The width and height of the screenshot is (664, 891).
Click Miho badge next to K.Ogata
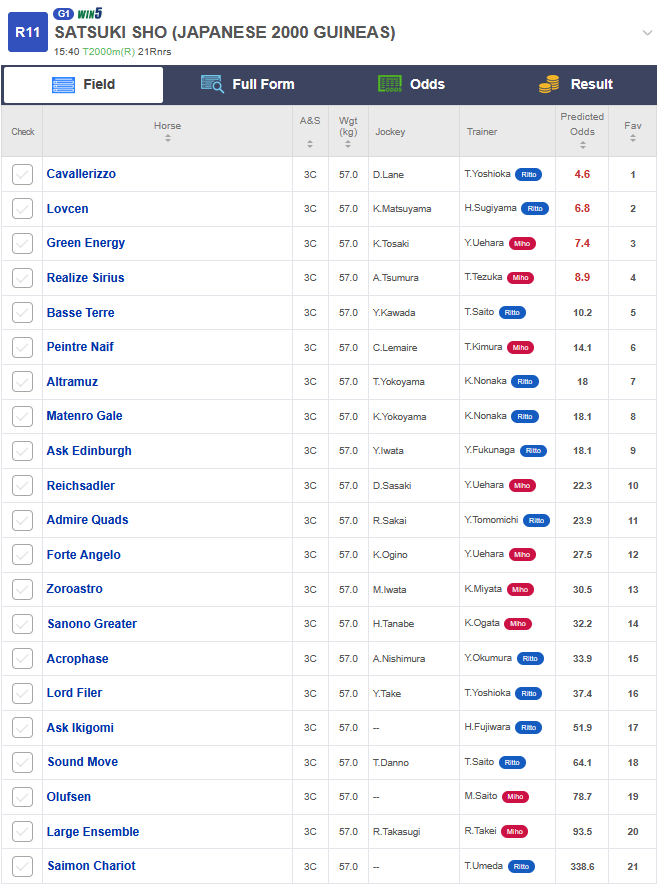click(x=517, y=624)
